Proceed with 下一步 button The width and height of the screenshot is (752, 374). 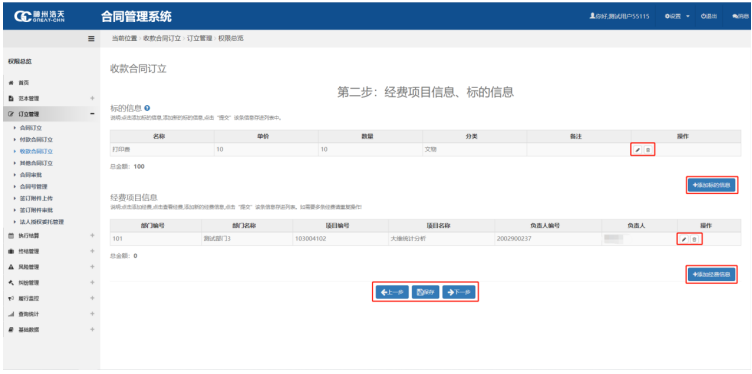(x=459, y=292)
